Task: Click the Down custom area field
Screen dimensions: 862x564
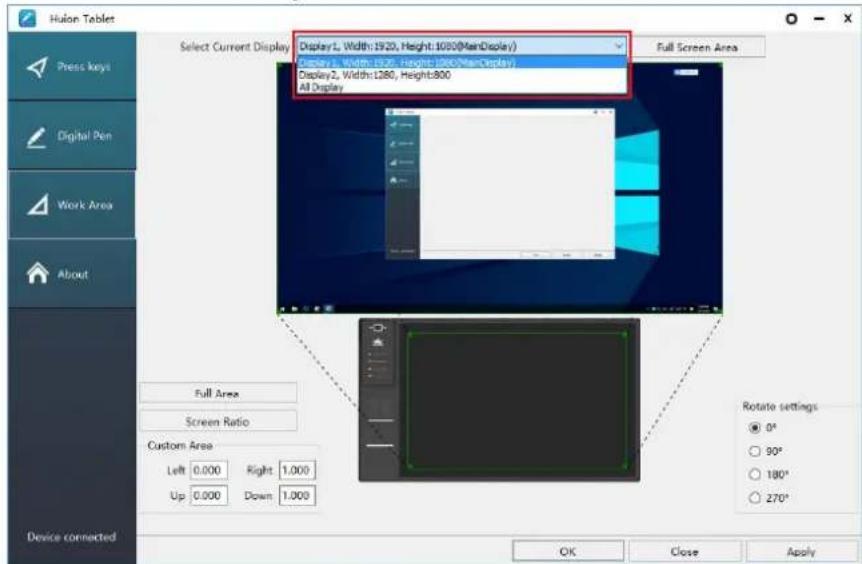Action: [297, 495]
